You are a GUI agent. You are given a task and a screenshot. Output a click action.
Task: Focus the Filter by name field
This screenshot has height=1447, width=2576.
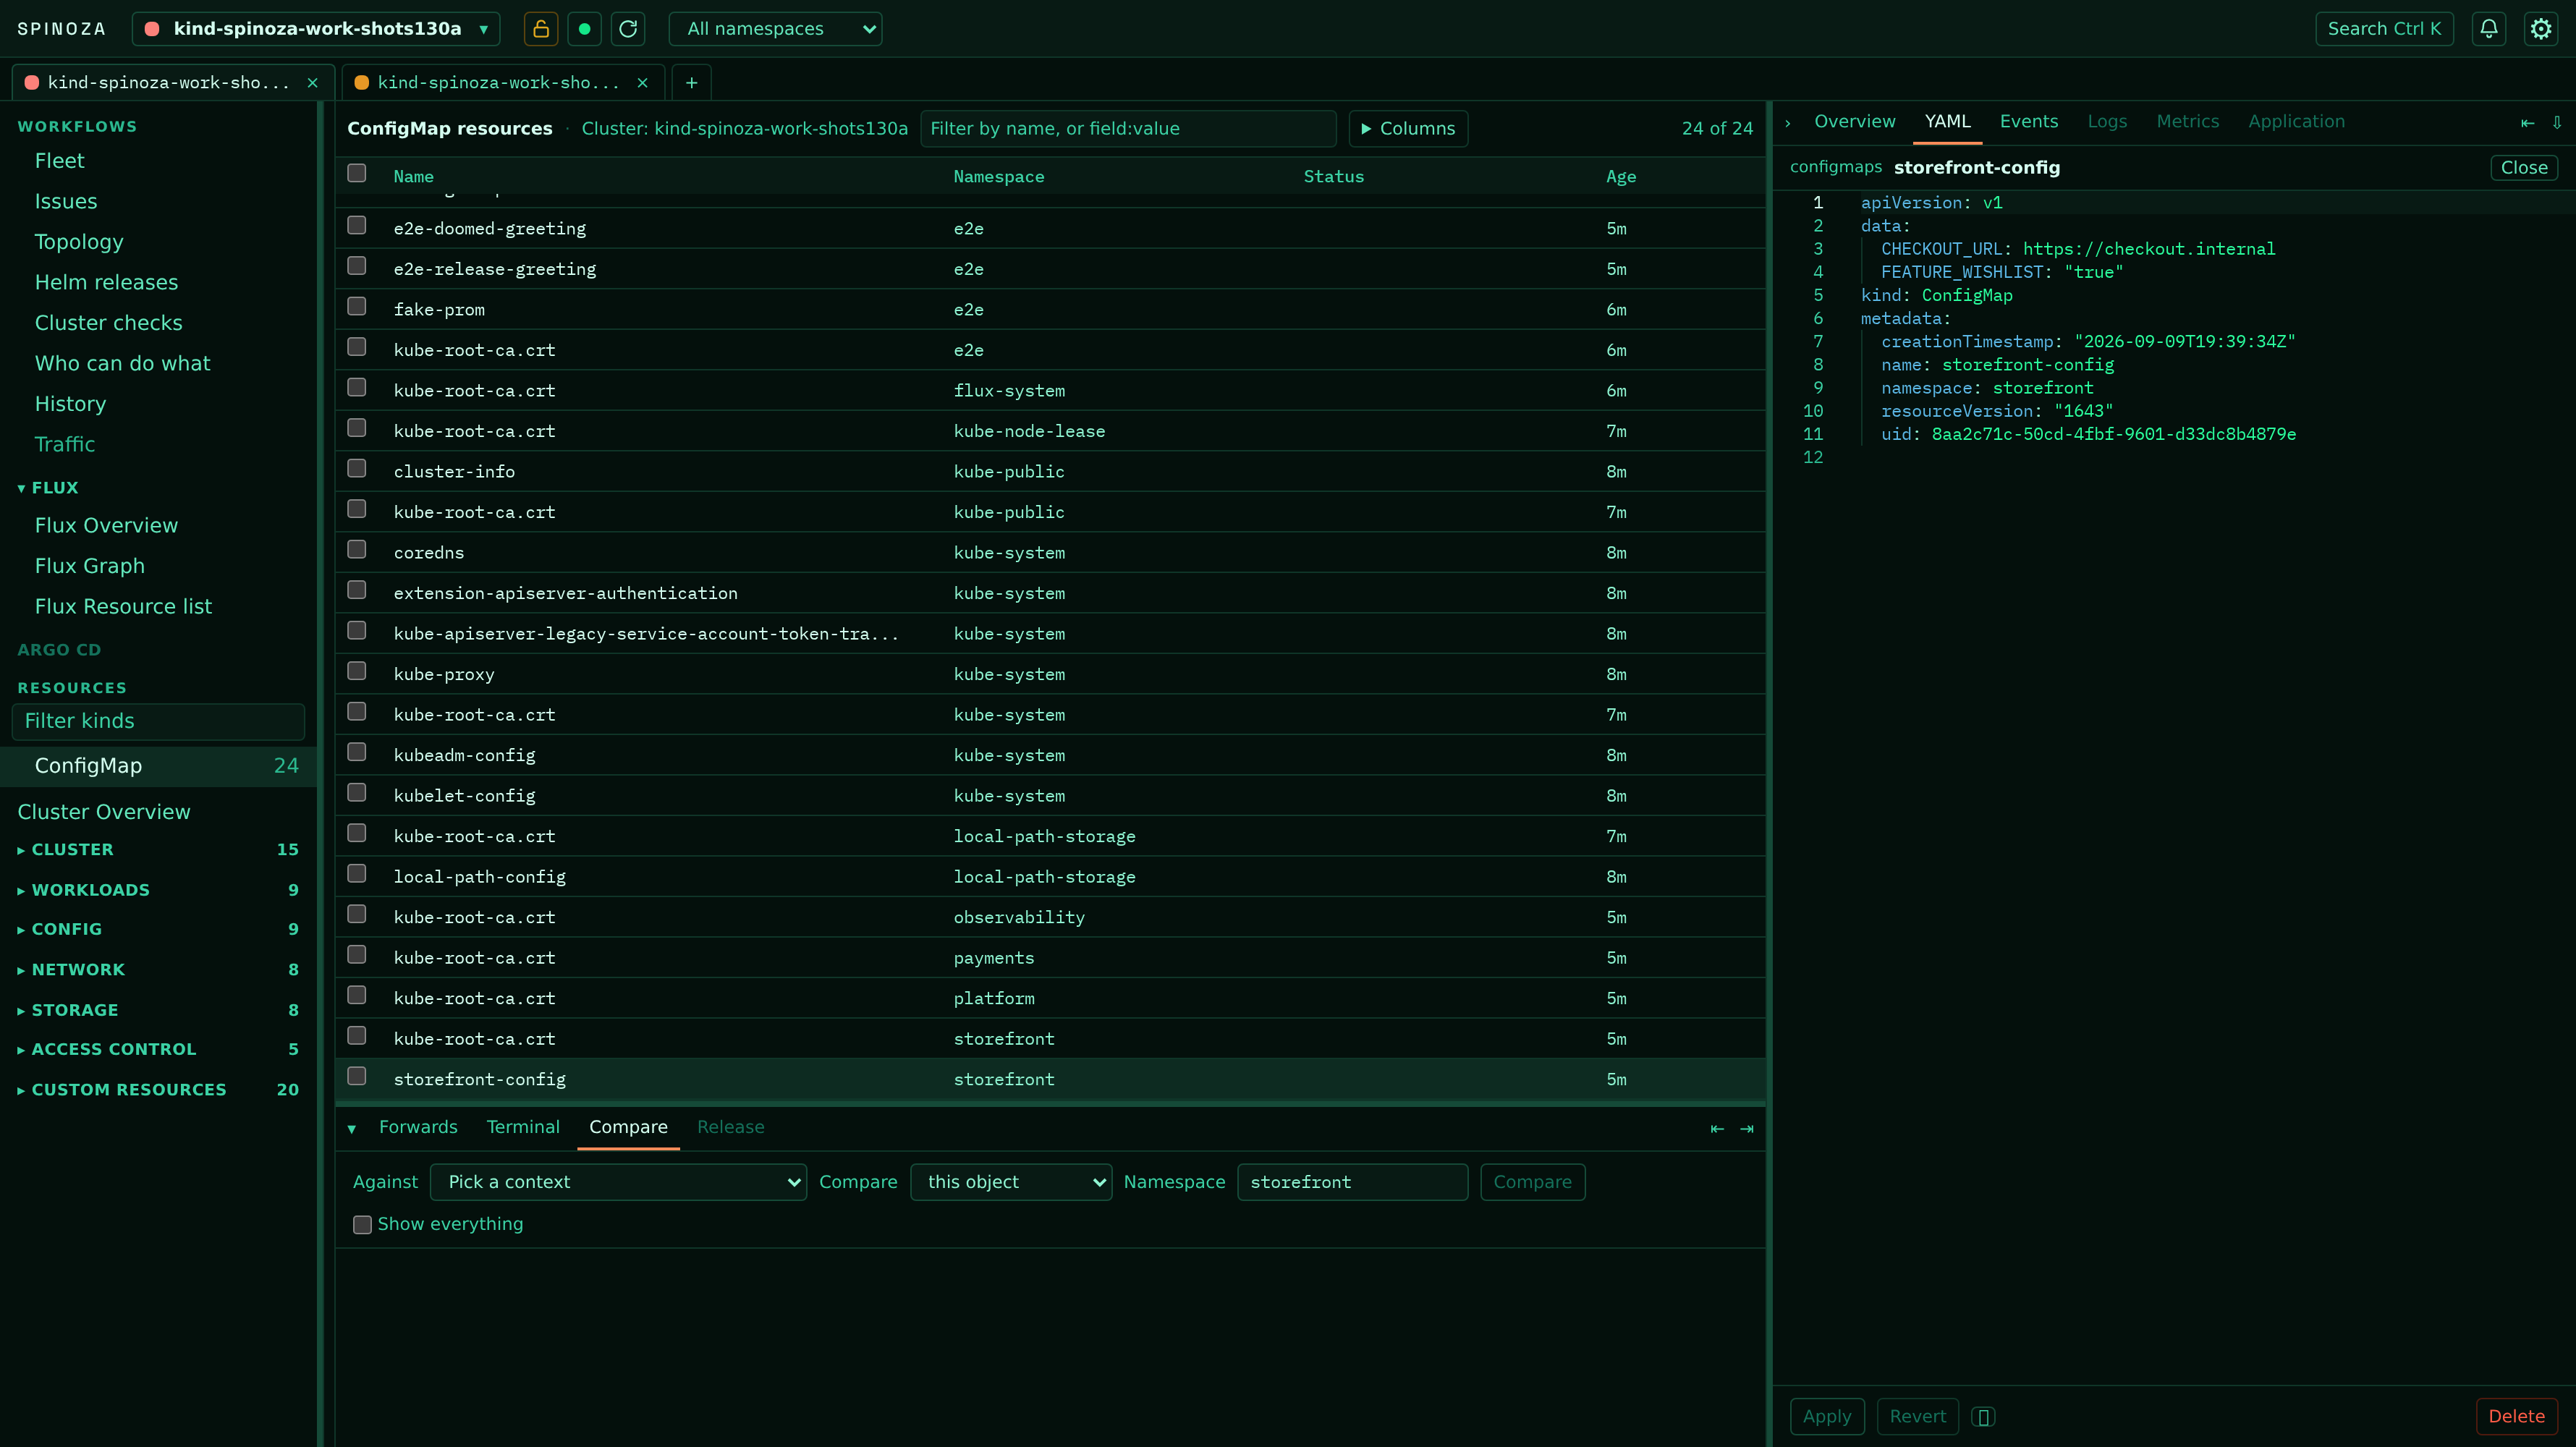pyautogui.click(x=1128, y=129)
